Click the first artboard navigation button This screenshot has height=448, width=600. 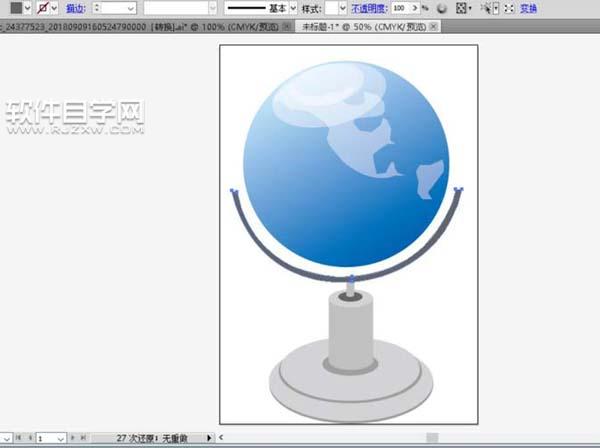[x=18, y=438]
